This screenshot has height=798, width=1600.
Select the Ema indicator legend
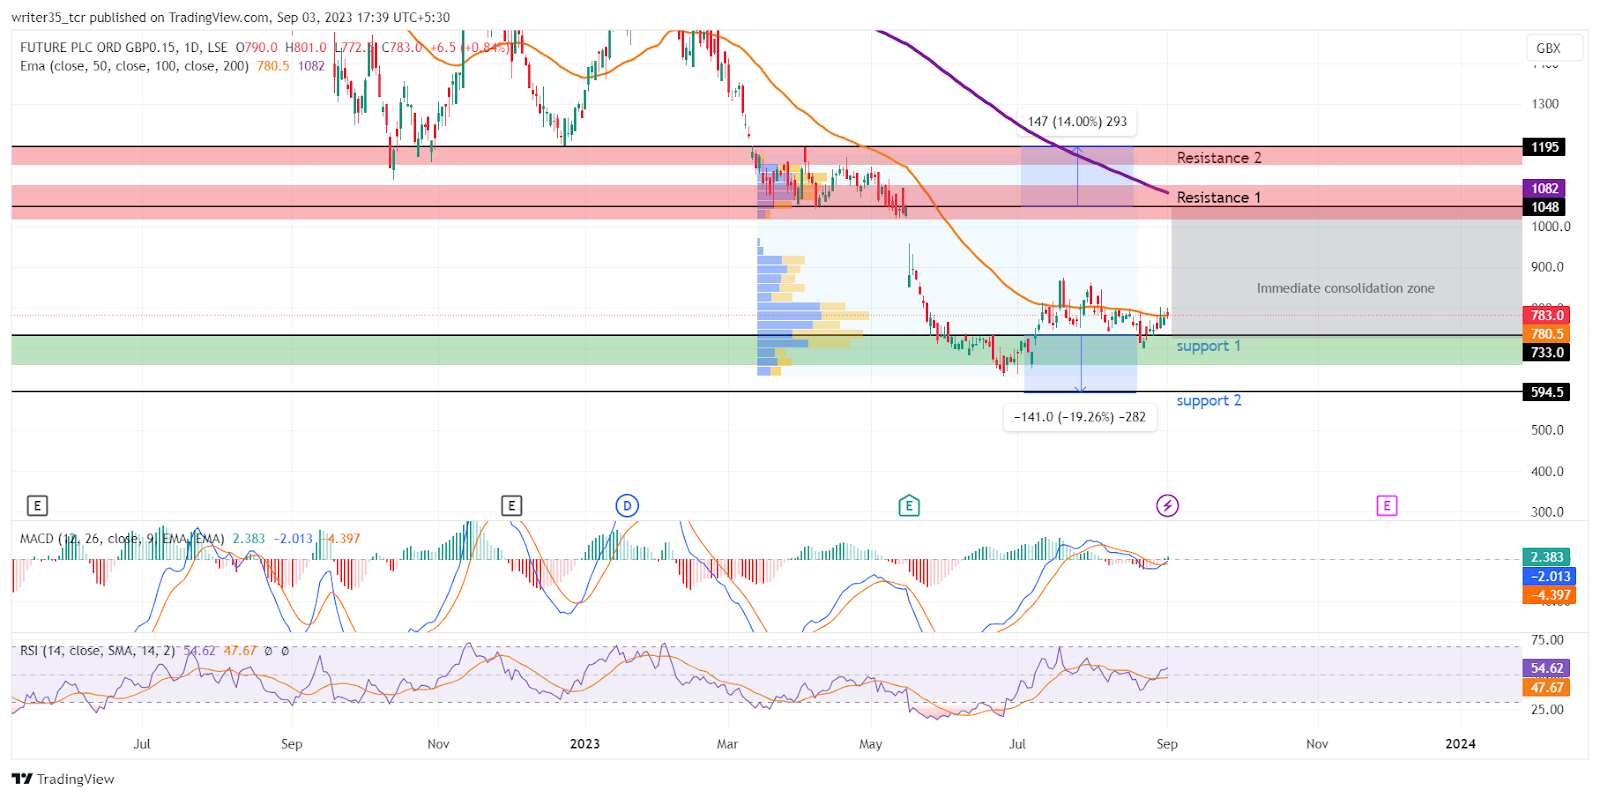pyautogui.click(x=134, y=66)
